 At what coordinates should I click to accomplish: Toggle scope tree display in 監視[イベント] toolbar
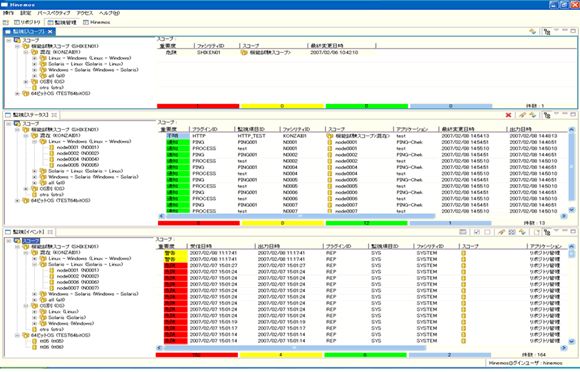tap(547, 232)
